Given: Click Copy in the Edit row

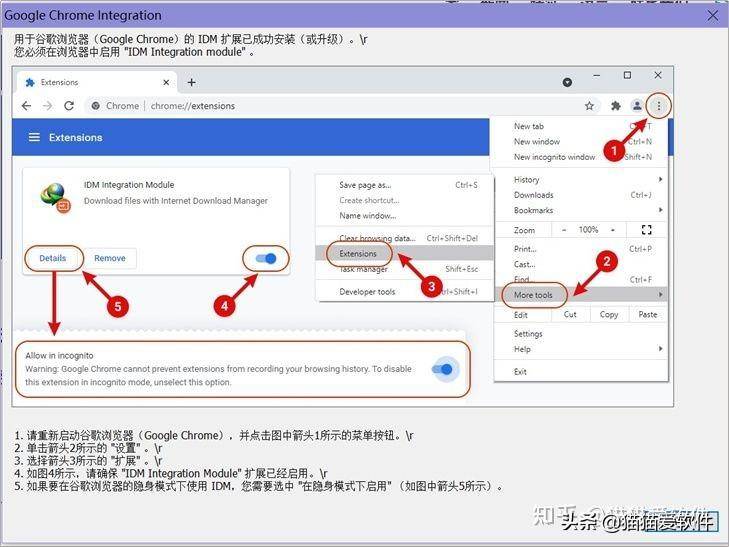Looking at the screenshot, I should [x=609, y=315].
